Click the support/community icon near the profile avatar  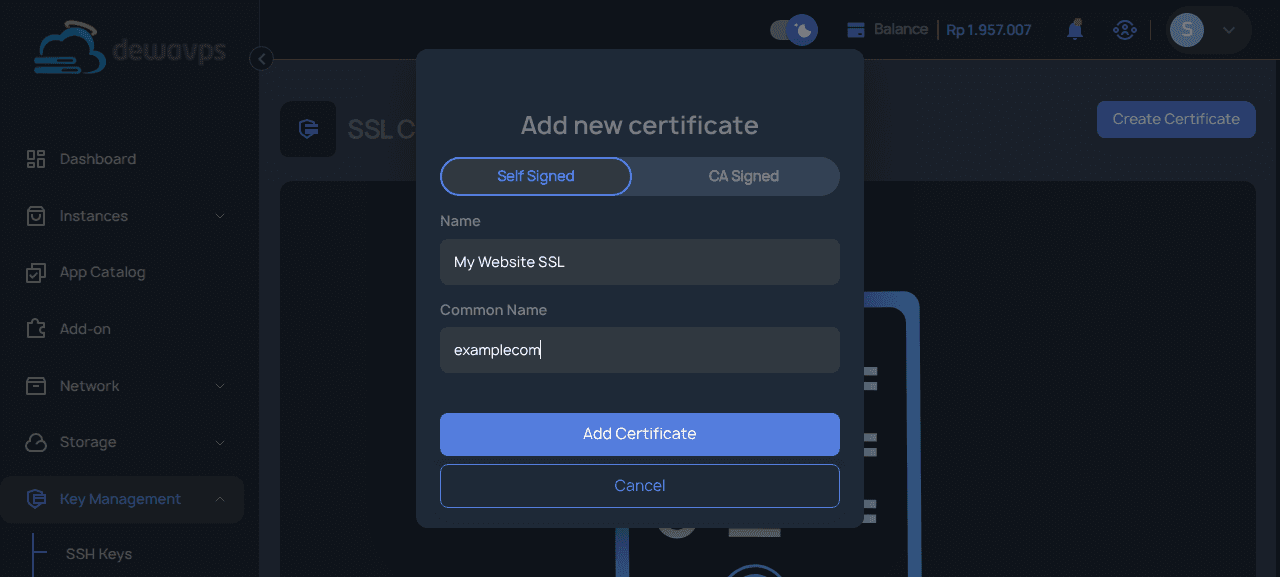coord(1124,30)
